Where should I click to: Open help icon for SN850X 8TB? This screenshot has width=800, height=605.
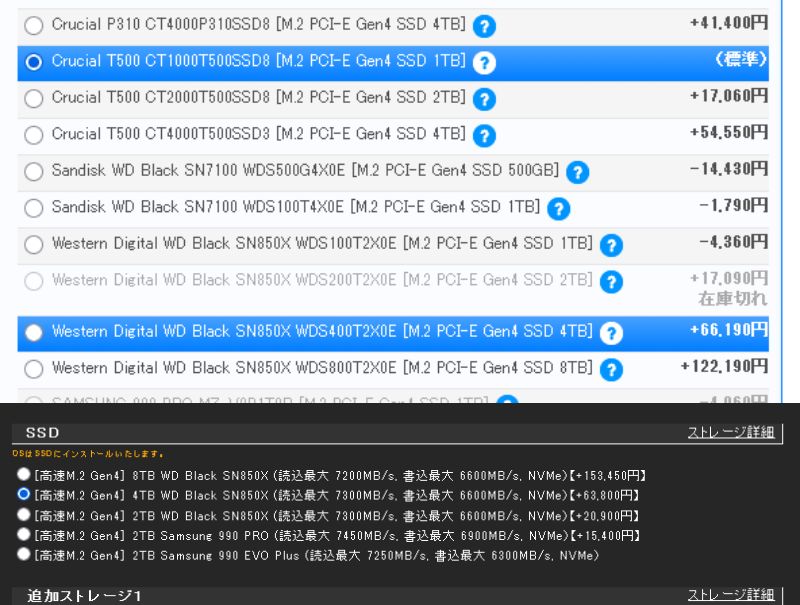coord(611,369)
